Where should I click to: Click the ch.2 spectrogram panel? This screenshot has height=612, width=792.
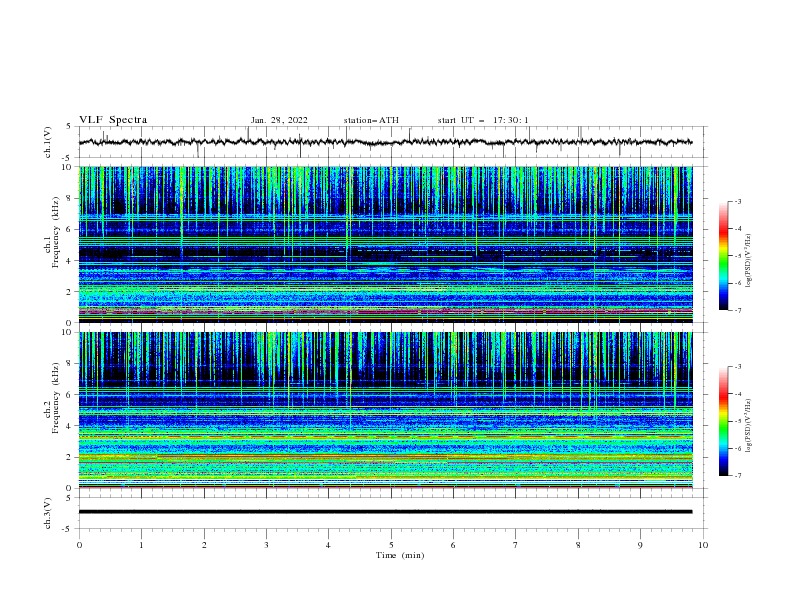(x=385, y=410)
